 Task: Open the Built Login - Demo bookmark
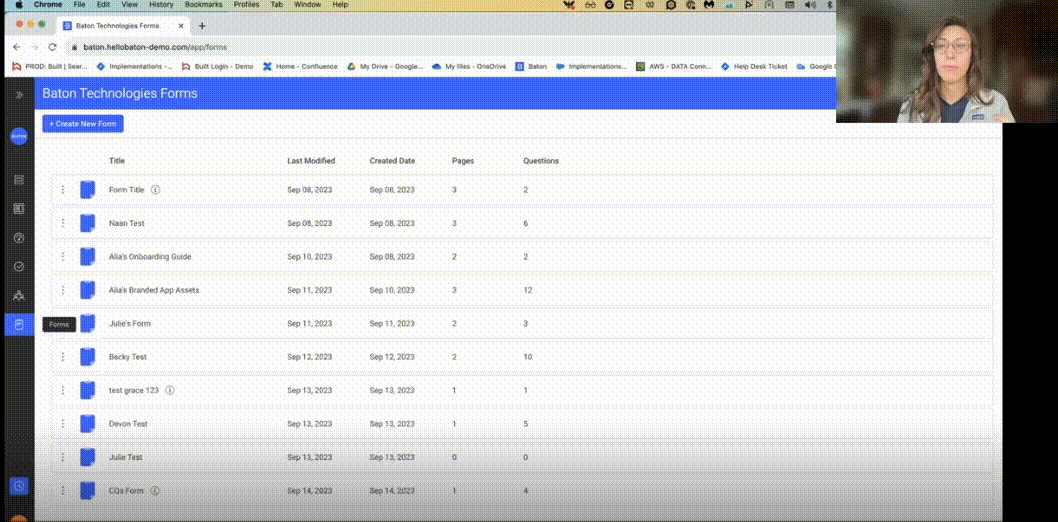(218, 67)
